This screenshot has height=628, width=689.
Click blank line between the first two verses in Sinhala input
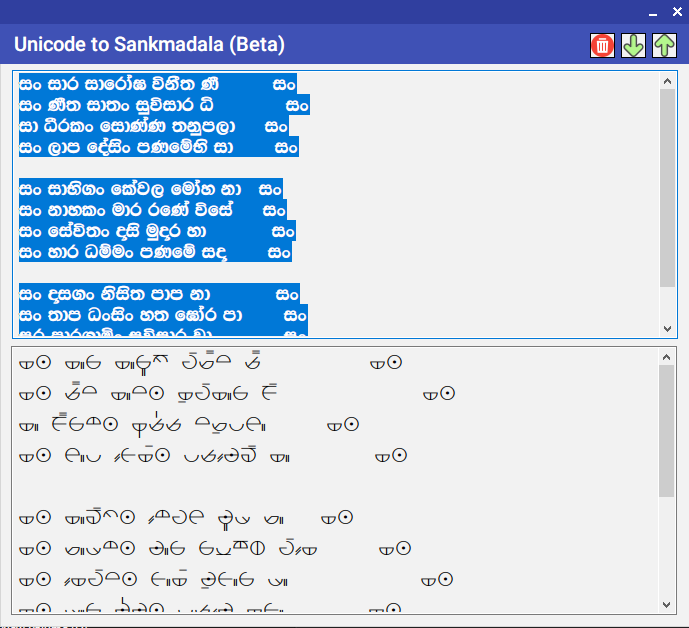point(336,168)
